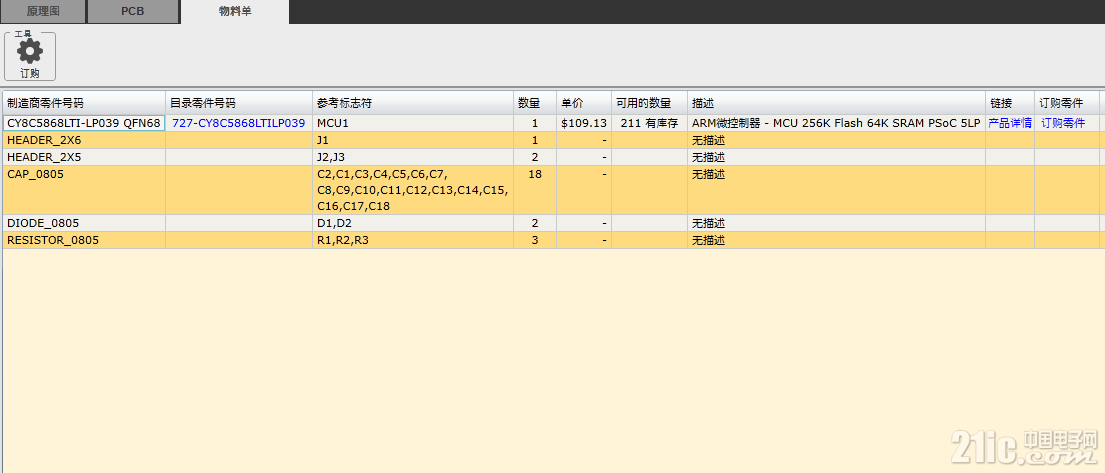The height and width of the screenshot is (473, 1105).
Task: Click the D1,D2 reference cell
Action: pos(413,223)
